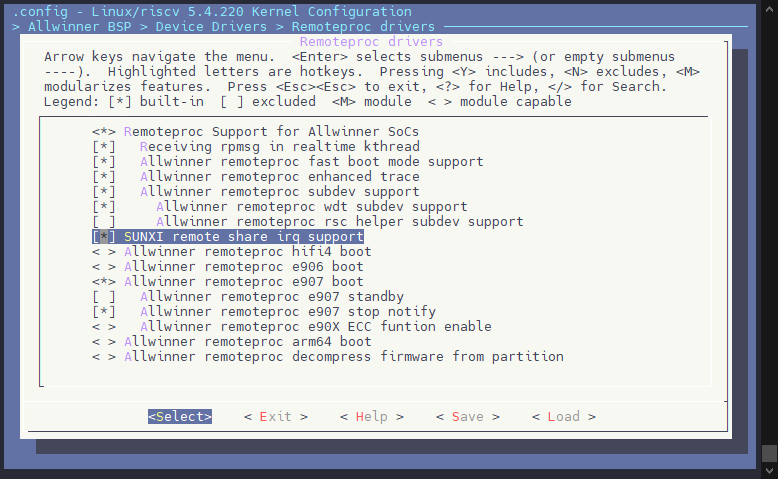The image size is (778, 479).
Task: Click the Save button
Action: [467, 416]
